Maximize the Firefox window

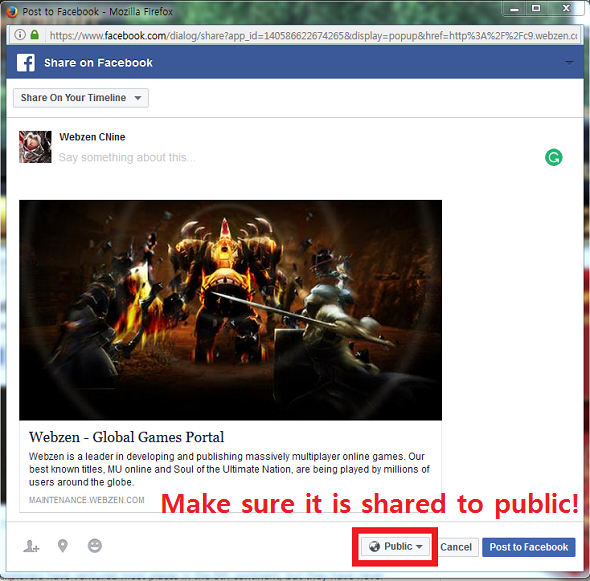(536, 8)
